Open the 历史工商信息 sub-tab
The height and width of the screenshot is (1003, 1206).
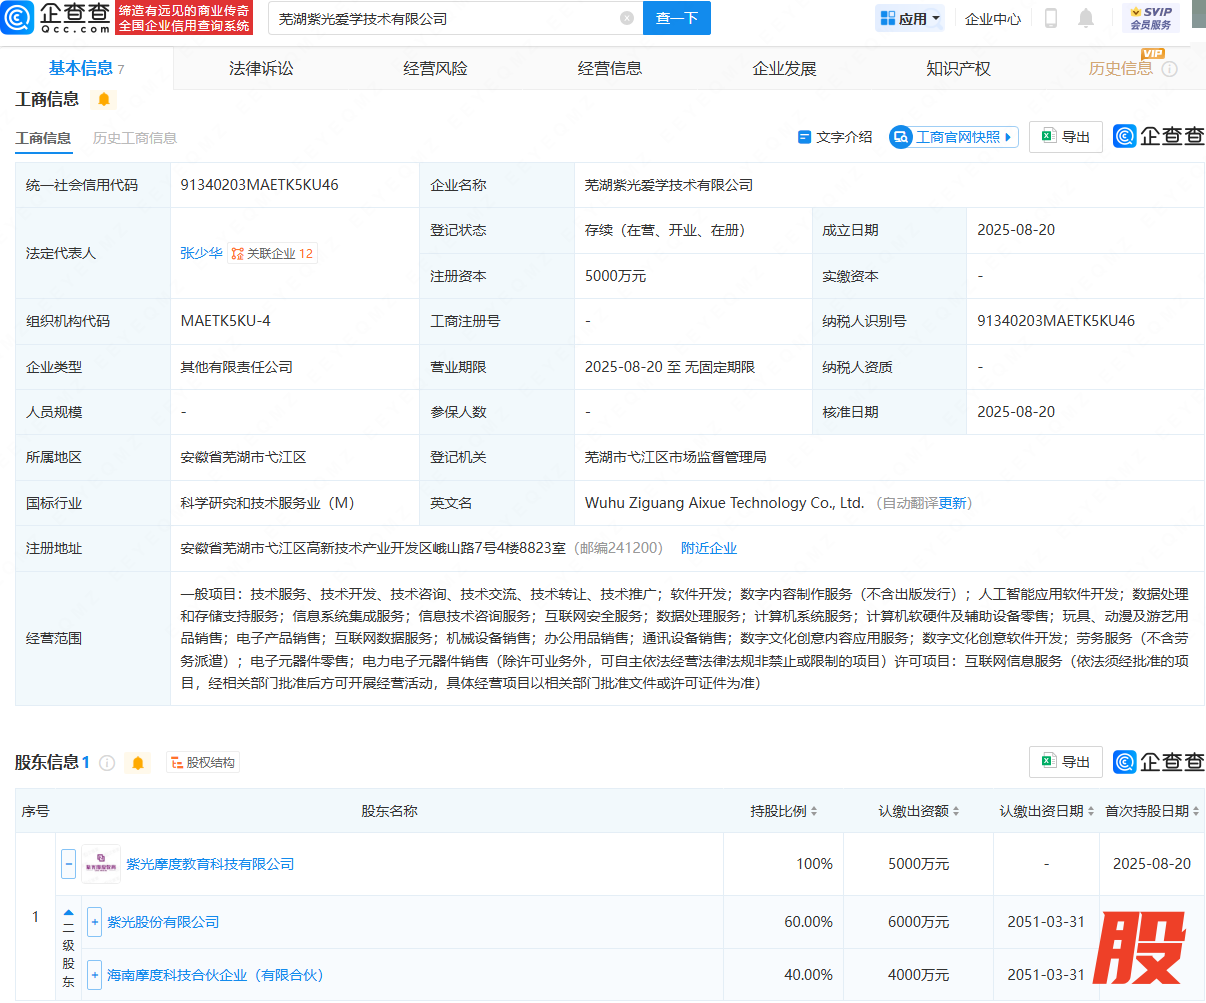(x=135, y=138)
